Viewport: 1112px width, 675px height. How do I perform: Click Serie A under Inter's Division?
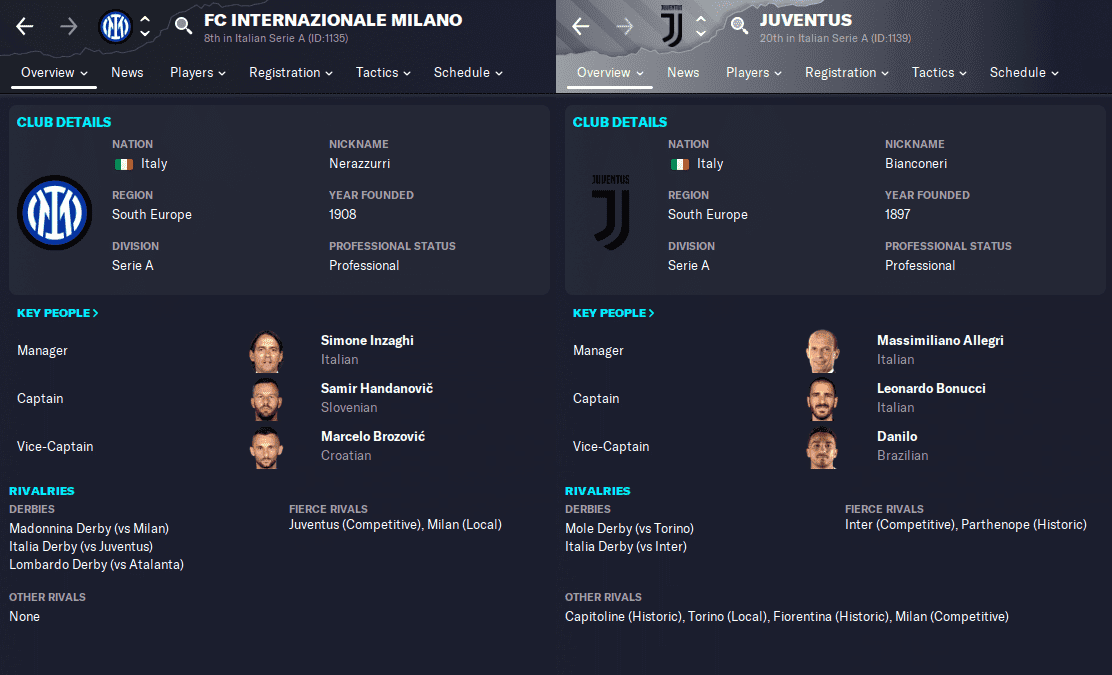point(133,266)
